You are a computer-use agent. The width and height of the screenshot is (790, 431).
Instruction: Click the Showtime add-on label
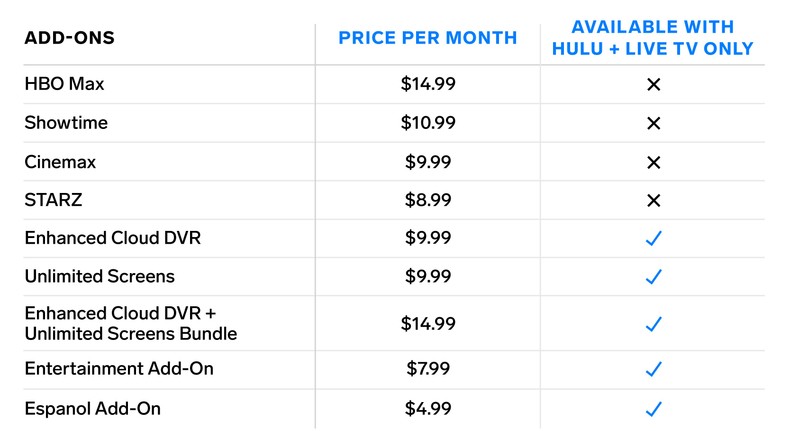pos(66,123)
